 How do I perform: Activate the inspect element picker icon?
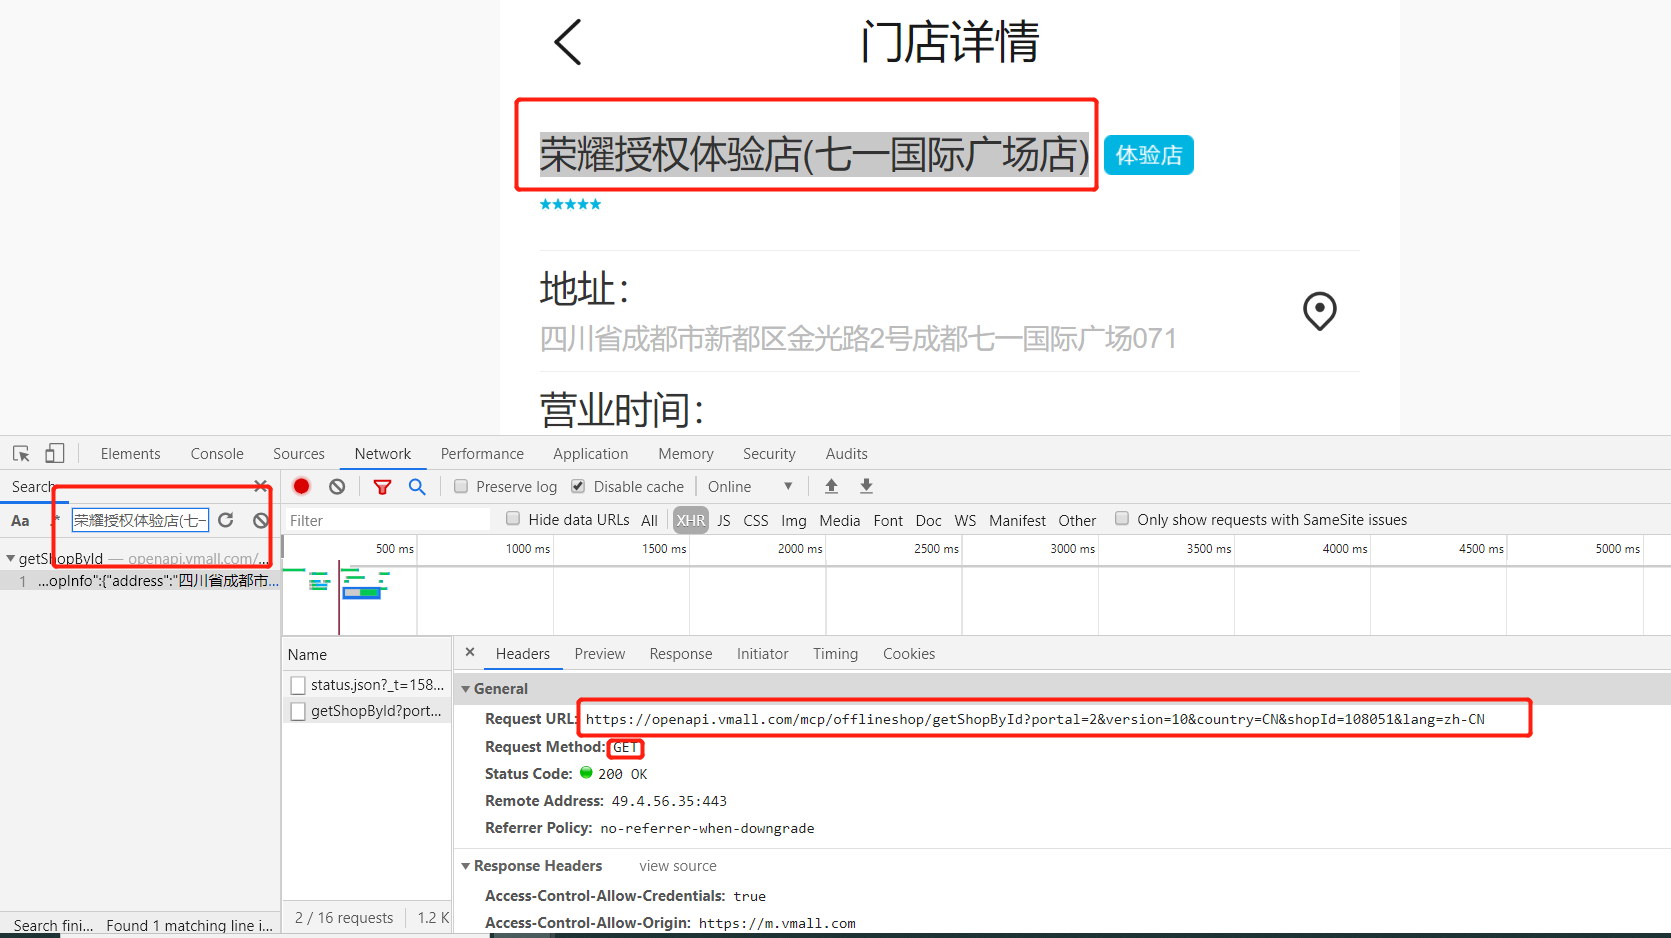[21, 453]
